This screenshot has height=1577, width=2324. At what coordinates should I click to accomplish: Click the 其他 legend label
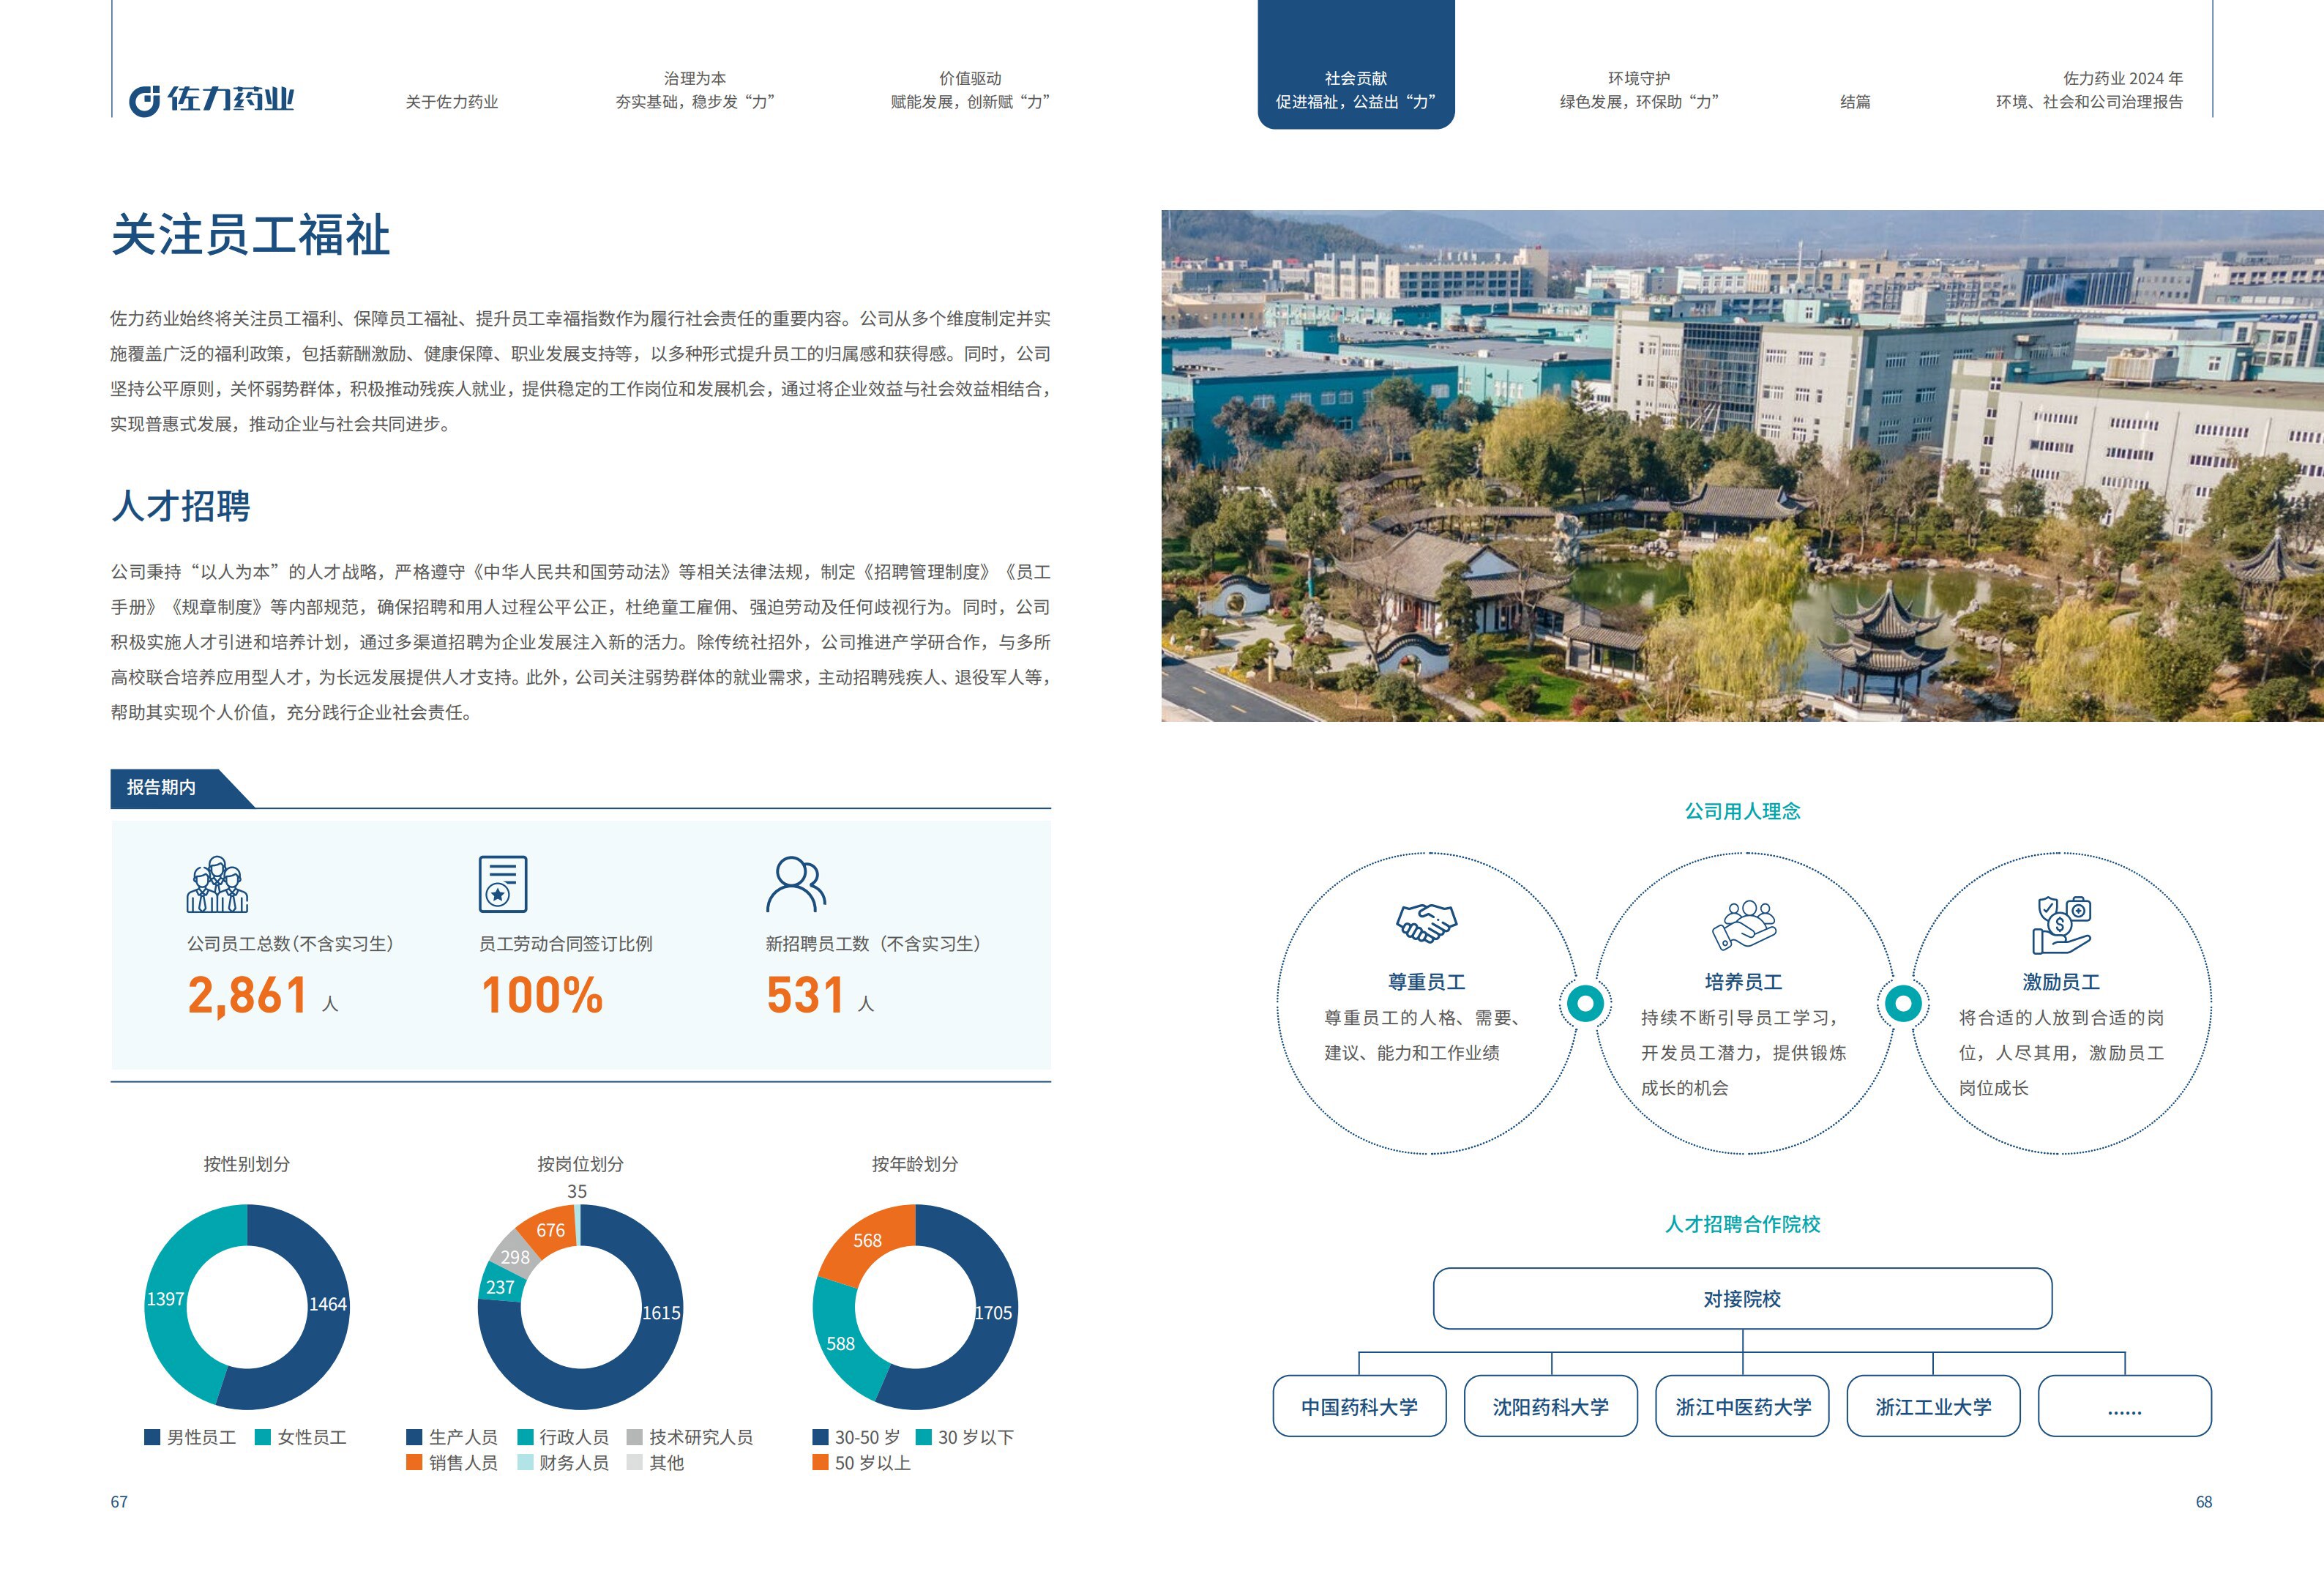(667, 1463)
